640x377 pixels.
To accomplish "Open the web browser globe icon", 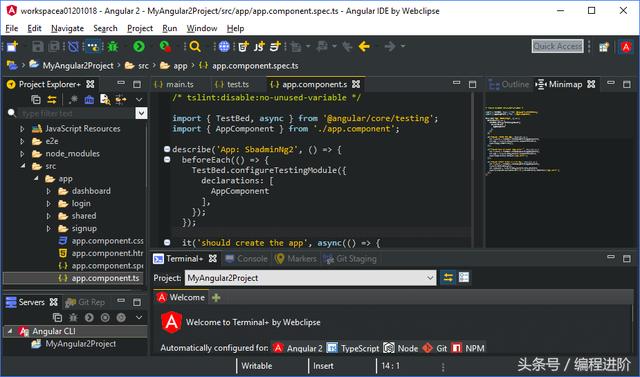I will point(224,47).
